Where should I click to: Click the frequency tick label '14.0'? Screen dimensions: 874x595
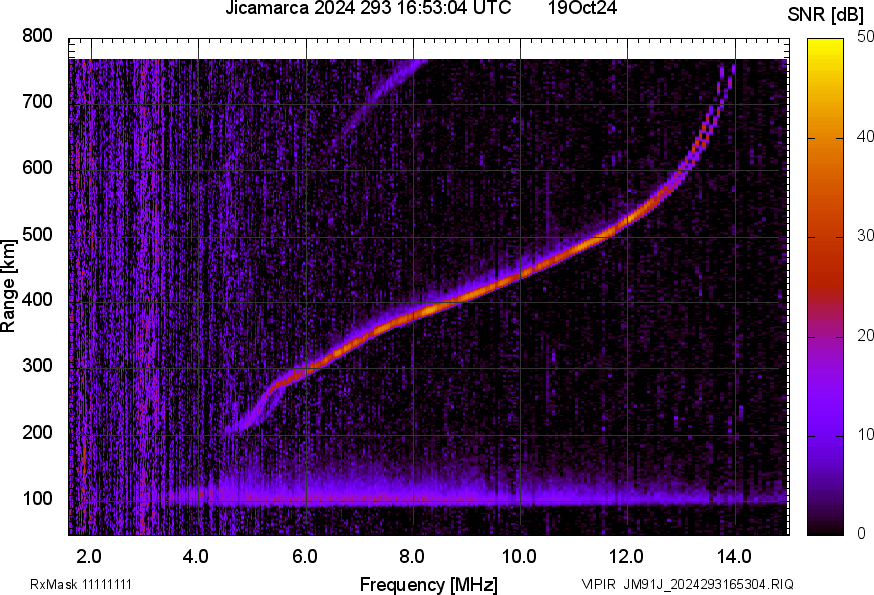click(735, 557)
